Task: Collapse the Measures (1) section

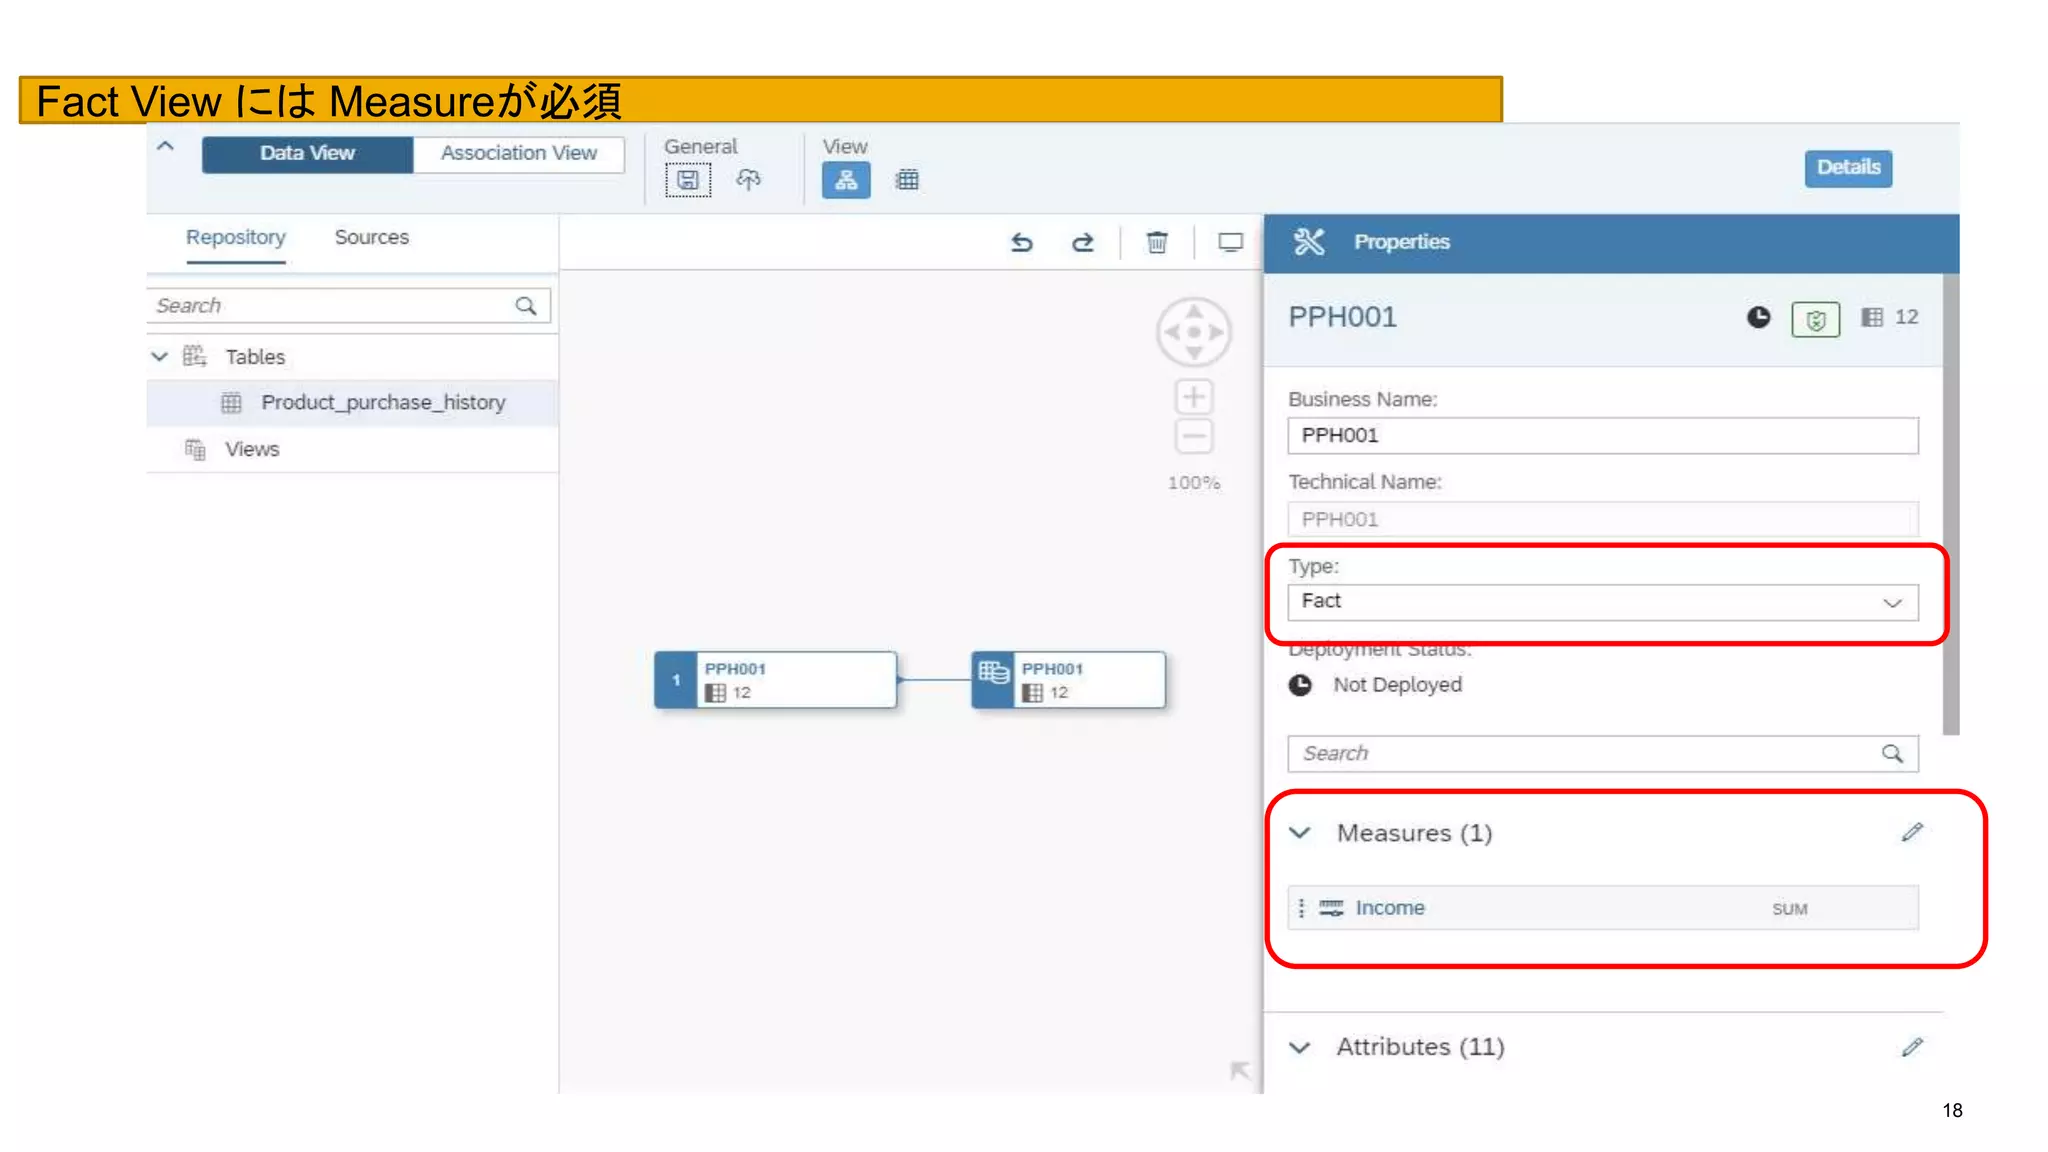Action: click(x=1300, y=833)
